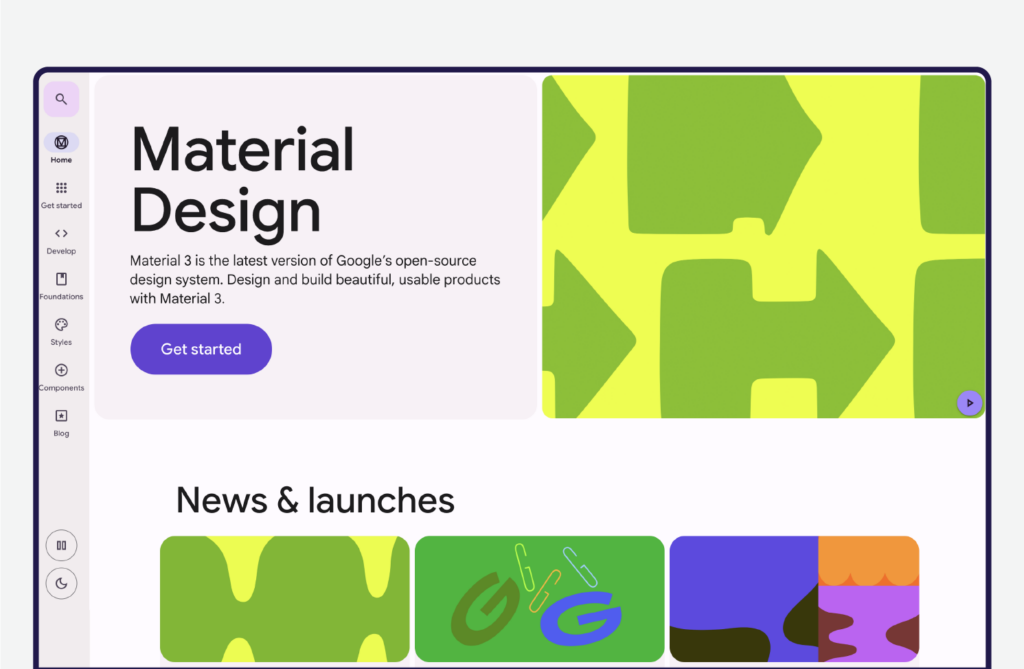Select the Material 'M' Home icon
Image resolution: width=1024 pixels, height=669 pixels.
click(x=61, y=143)
